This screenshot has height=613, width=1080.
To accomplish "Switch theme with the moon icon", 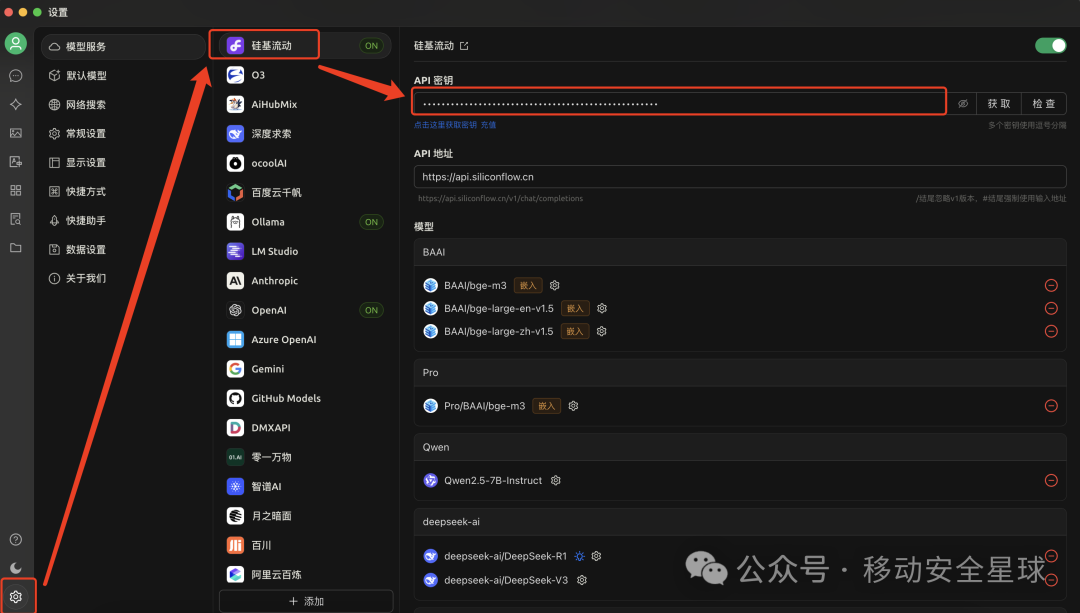I will click(x=15, y=568).
